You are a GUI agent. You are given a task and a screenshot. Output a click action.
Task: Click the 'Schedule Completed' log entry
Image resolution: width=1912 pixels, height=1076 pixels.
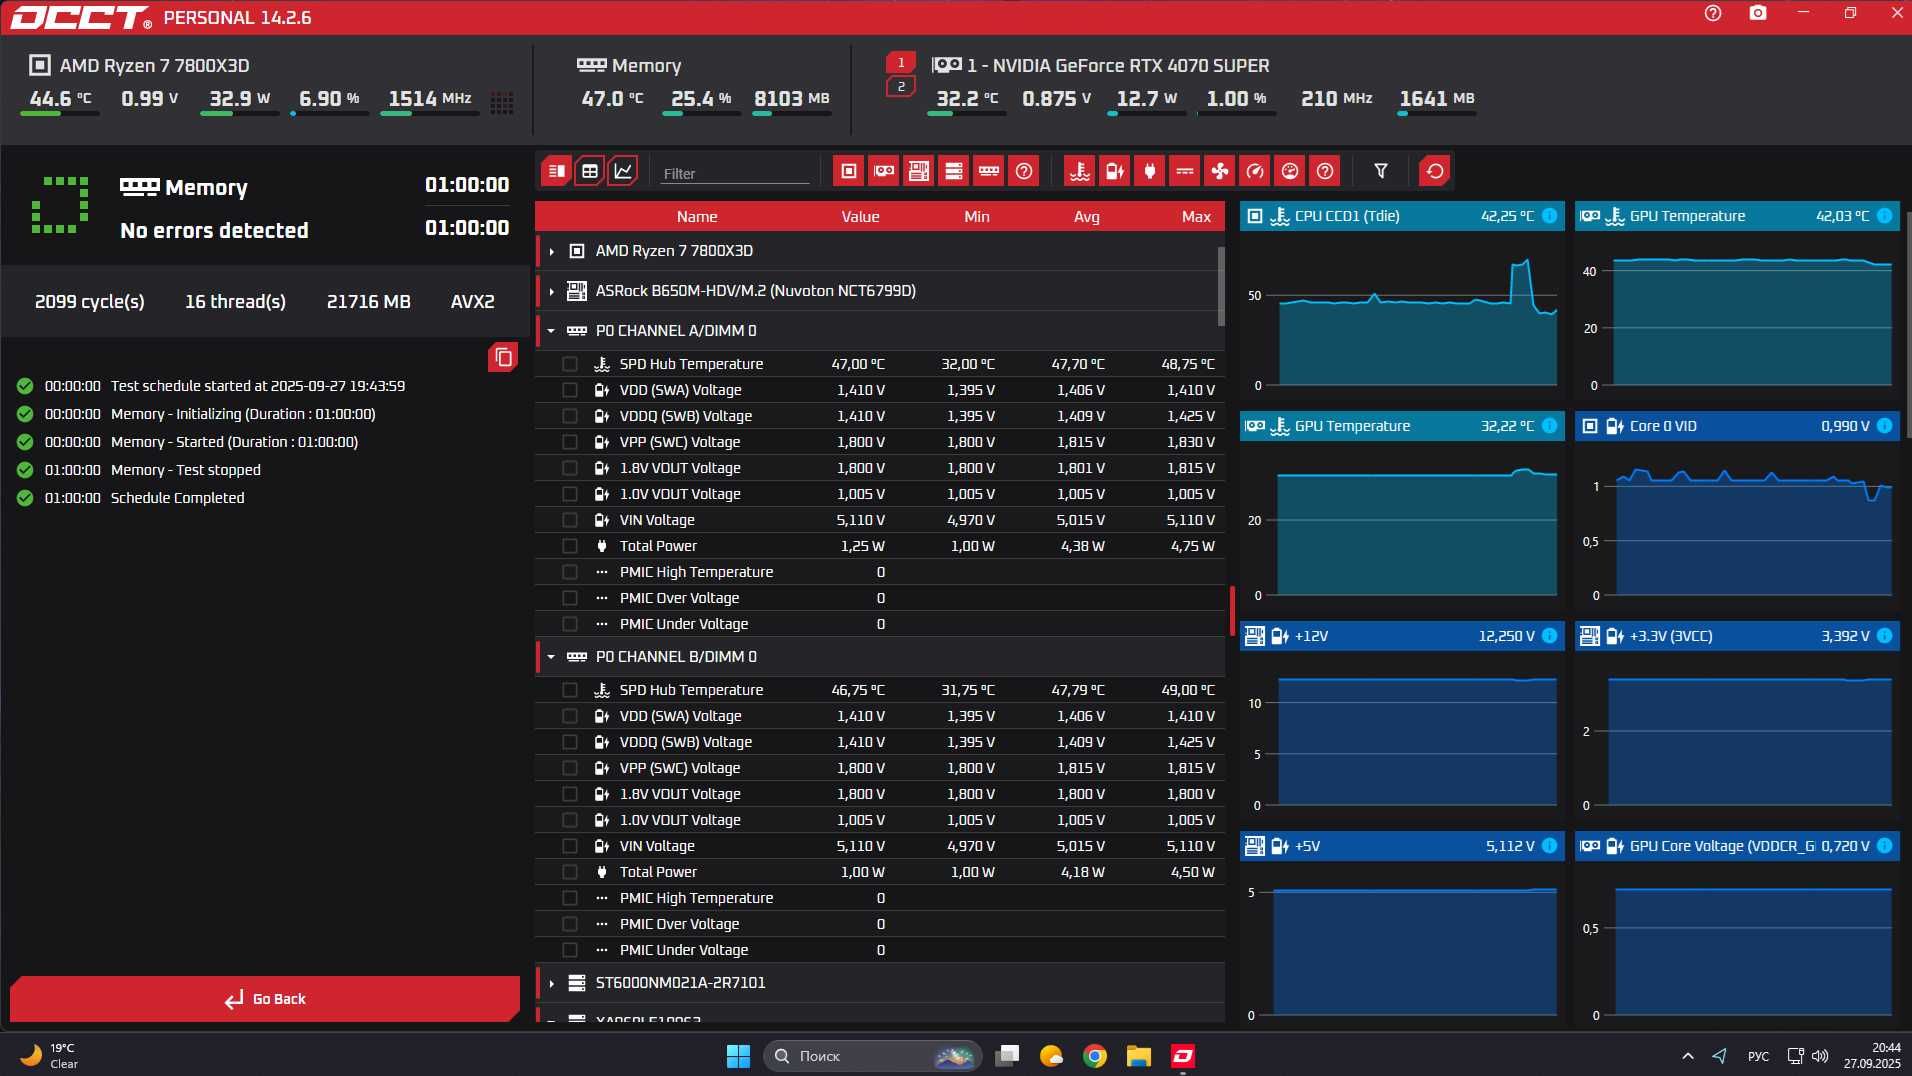(x=177, y=498)
